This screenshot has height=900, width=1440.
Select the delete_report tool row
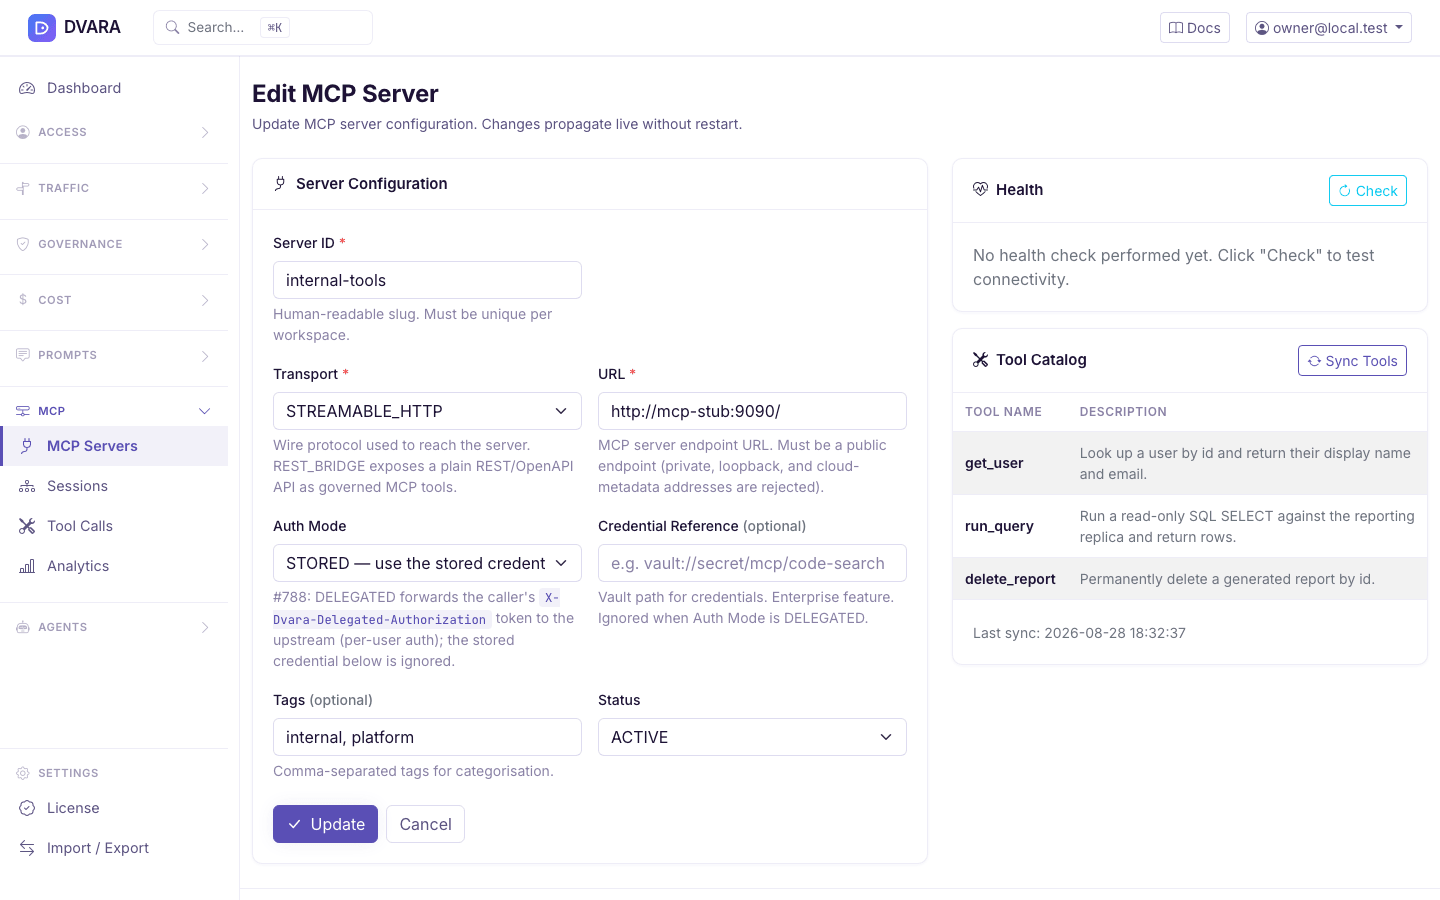click(1190, 579)
